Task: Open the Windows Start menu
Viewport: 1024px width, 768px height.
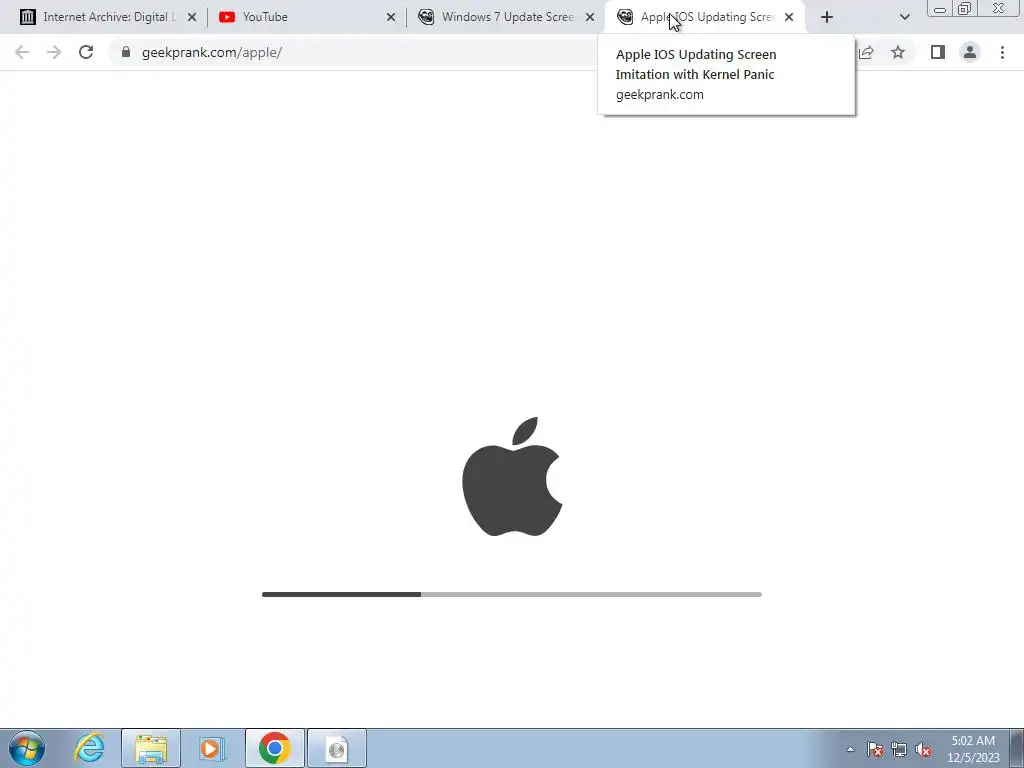Action: coord(27,748)
